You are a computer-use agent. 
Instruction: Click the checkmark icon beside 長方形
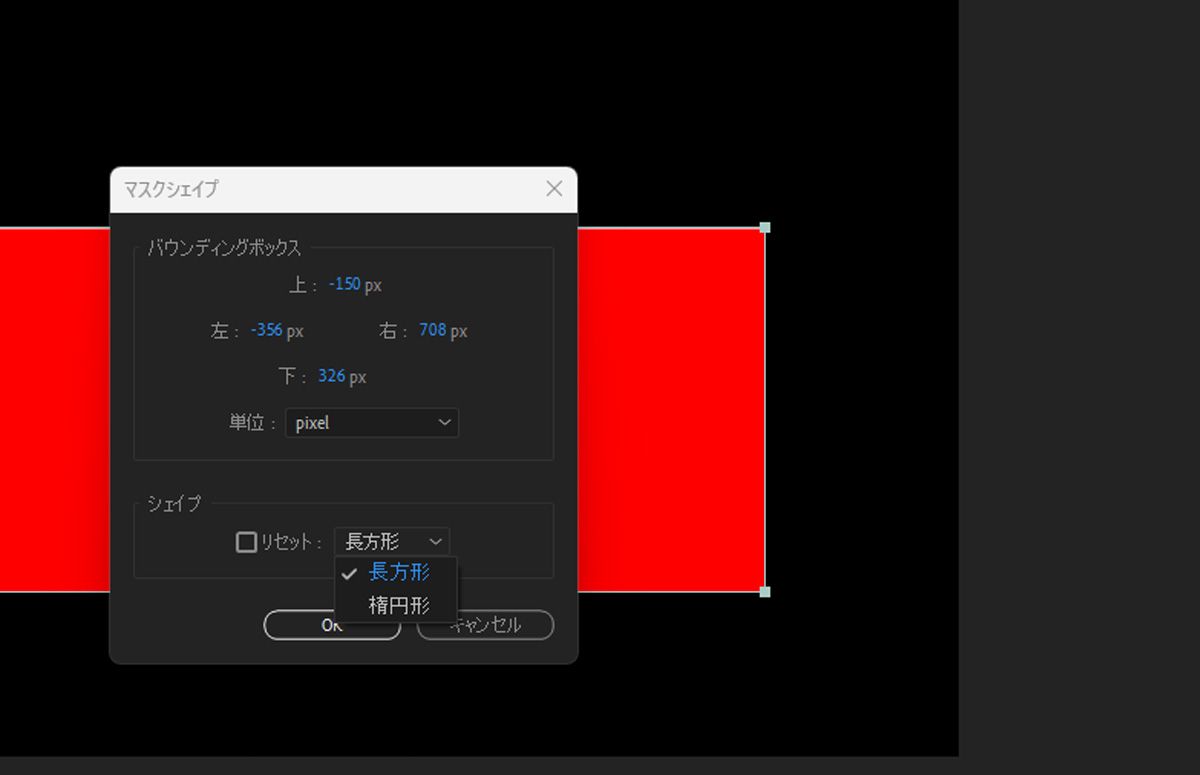(349, 574)
